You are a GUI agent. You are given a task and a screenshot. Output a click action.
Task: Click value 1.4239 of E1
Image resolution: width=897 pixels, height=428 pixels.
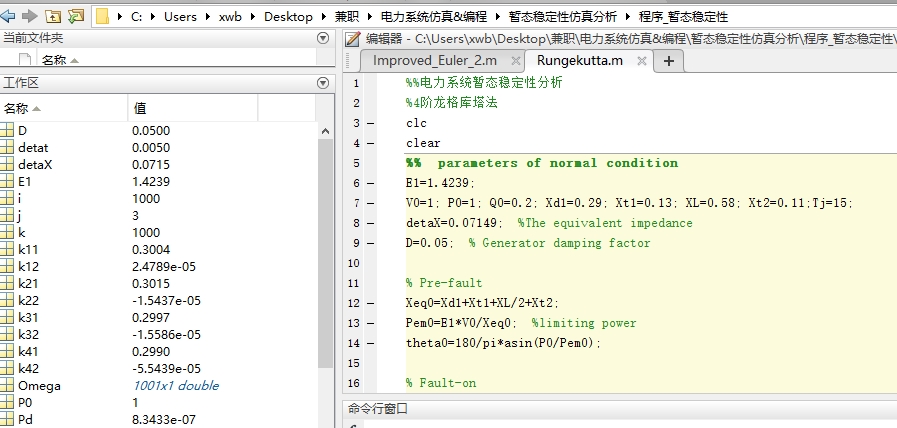151,181
